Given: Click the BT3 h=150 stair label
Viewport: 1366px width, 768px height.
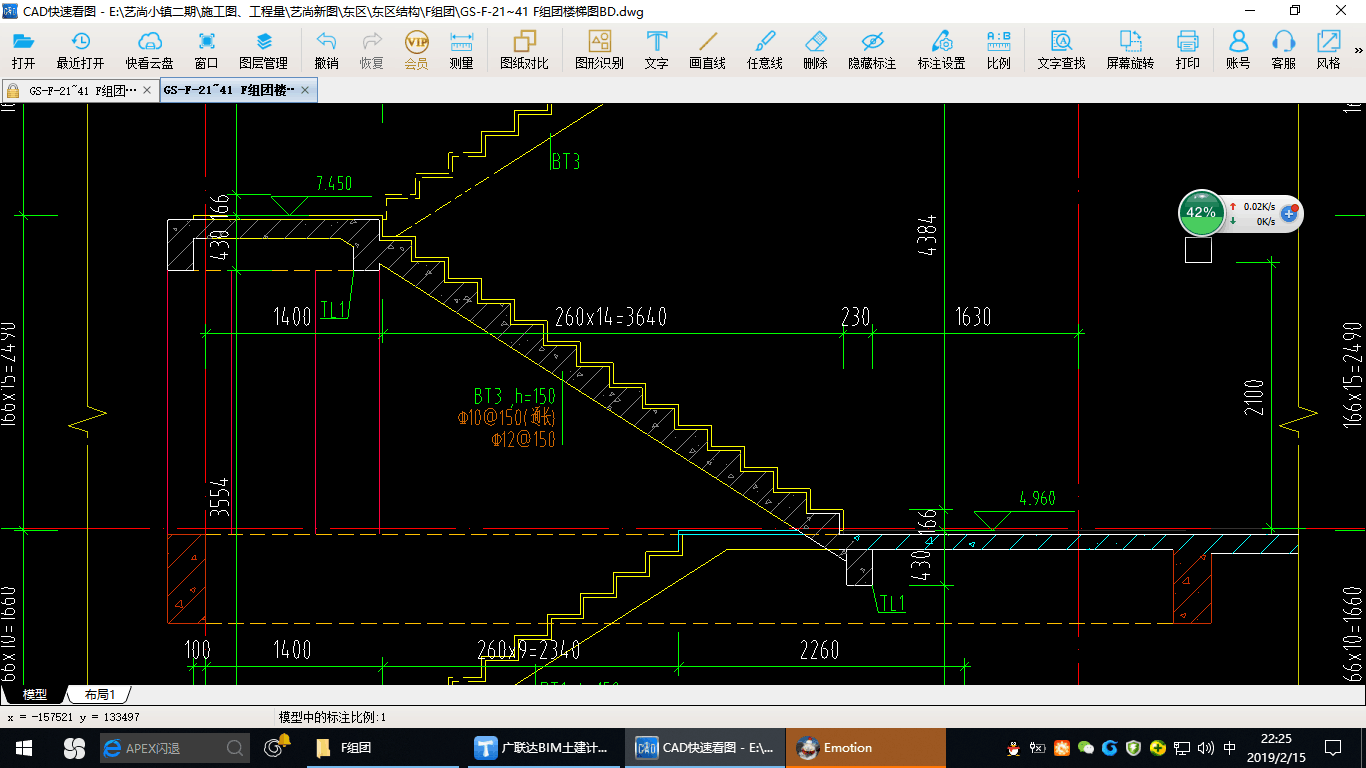Looking at the screenshot, I should 514,397.
